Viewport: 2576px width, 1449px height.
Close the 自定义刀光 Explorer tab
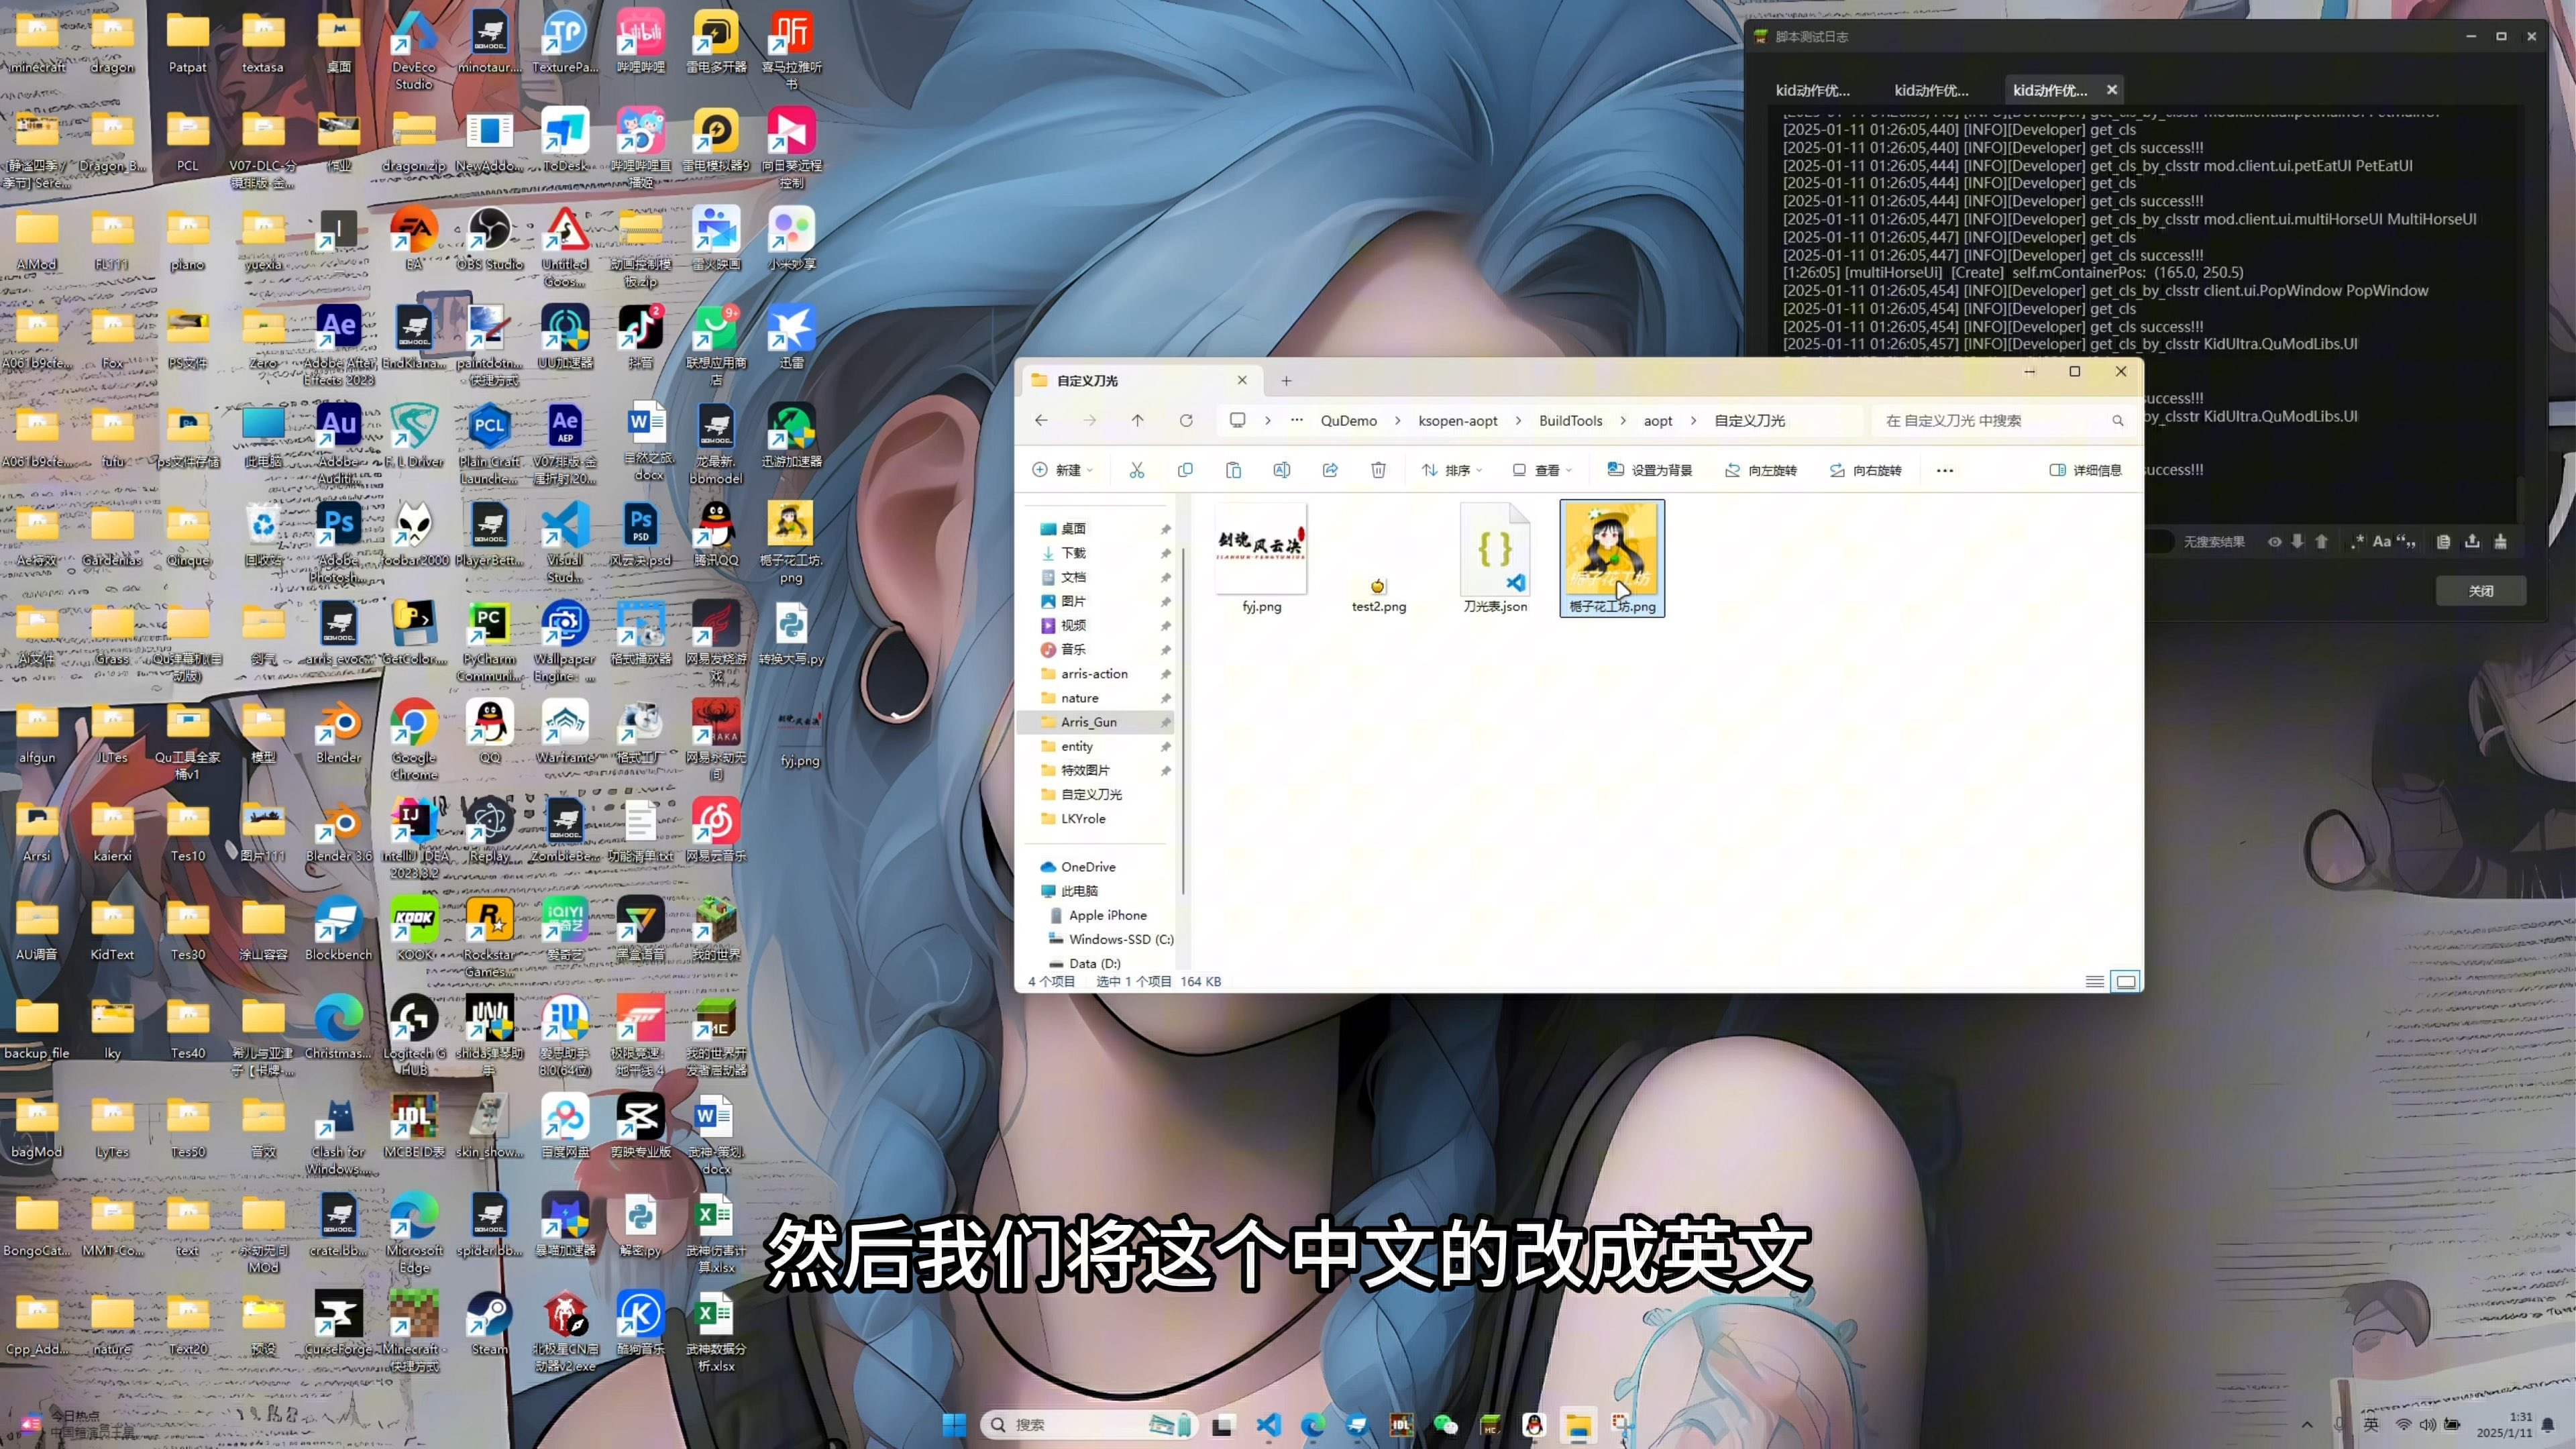pos(1242,380)
